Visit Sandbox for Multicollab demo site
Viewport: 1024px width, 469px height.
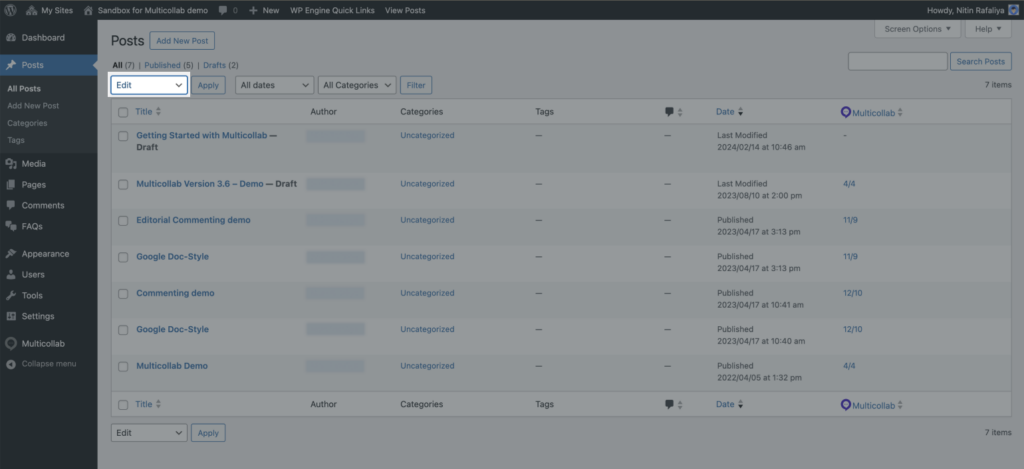click(x=146, y=10)
